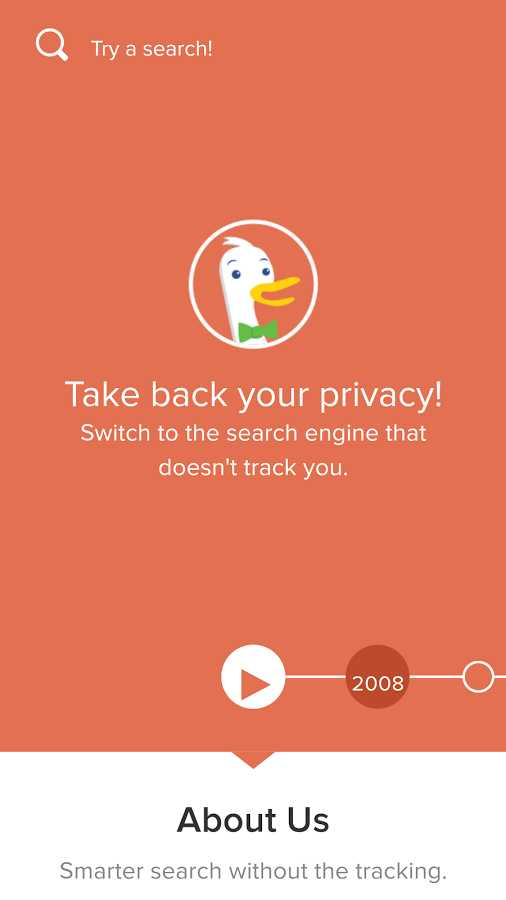Jump to the empty circle after 2008
This screenshot has height=900, width=506.
[478, 677]
